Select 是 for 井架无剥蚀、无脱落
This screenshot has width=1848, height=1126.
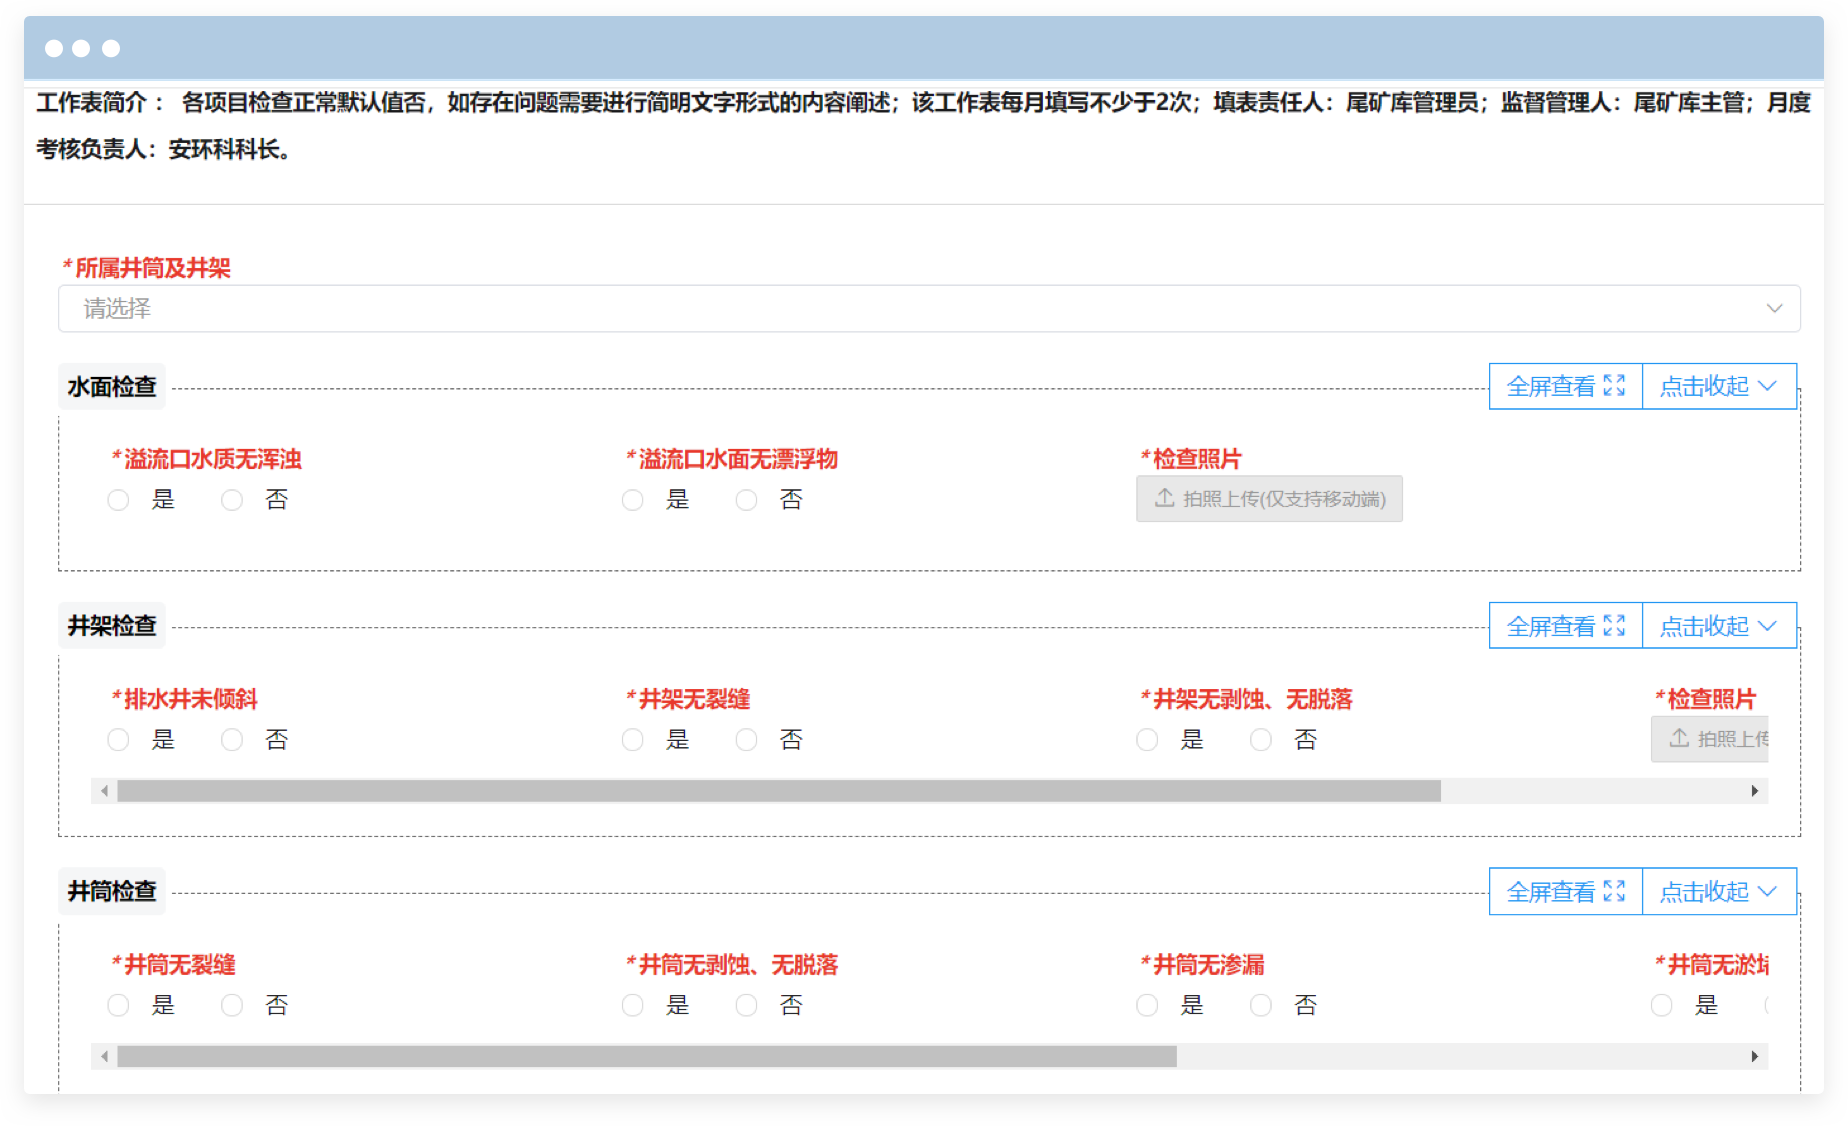tap(1148, 740)
